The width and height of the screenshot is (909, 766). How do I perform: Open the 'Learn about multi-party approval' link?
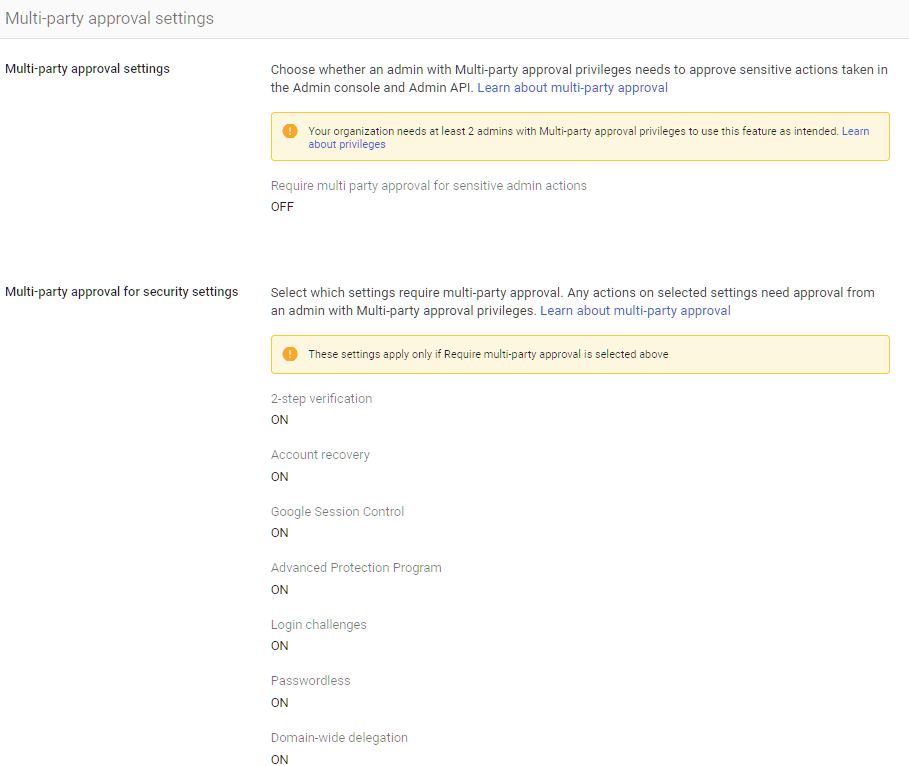point(572,87)
